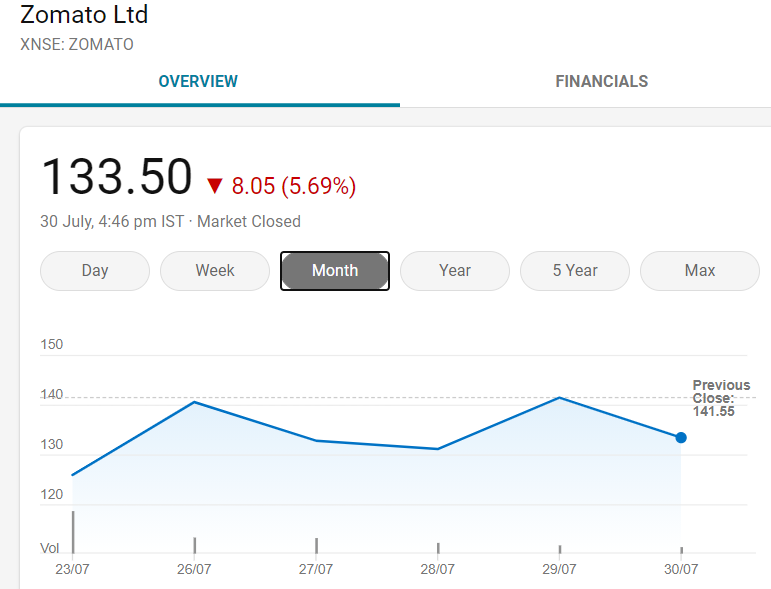This screenshot has height=589, width=771.
Task: Click the Zomato Ltd heading
Action: pyautogui.click(x=84, y=14)
